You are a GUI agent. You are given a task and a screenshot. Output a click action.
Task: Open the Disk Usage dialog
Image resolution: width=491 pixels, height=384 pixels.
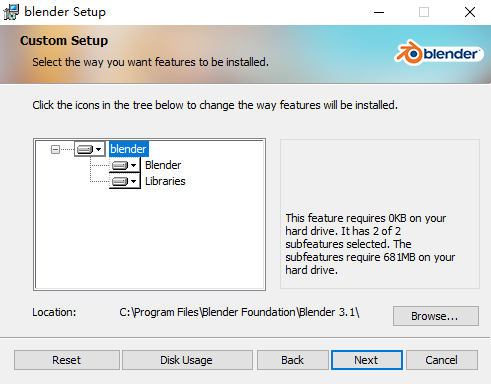[187, 360]
